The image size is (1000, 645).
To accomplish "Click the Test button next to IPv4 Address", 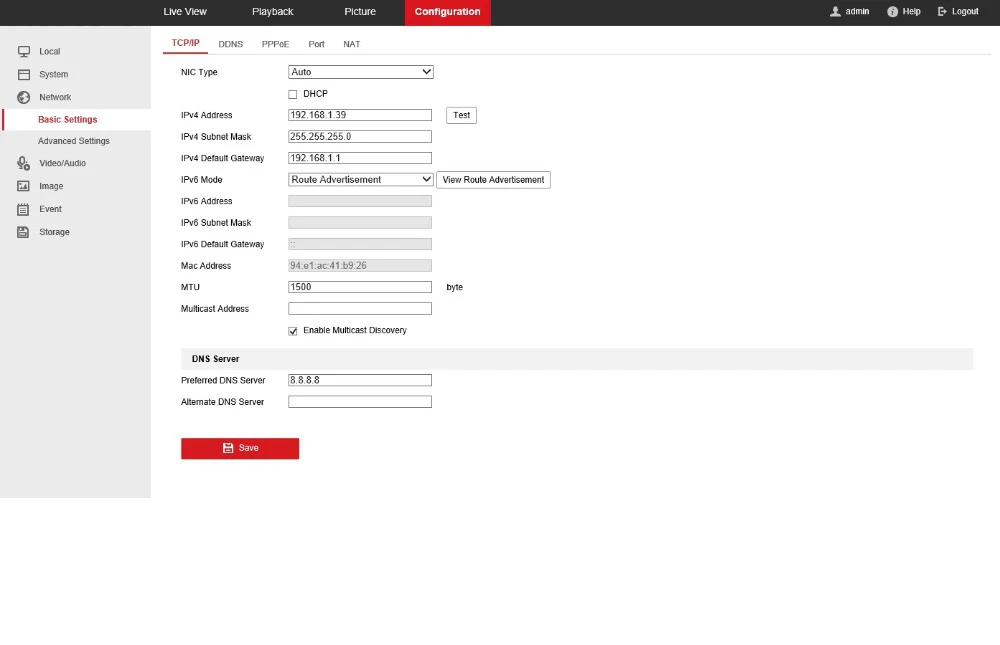I will (461, 115).
